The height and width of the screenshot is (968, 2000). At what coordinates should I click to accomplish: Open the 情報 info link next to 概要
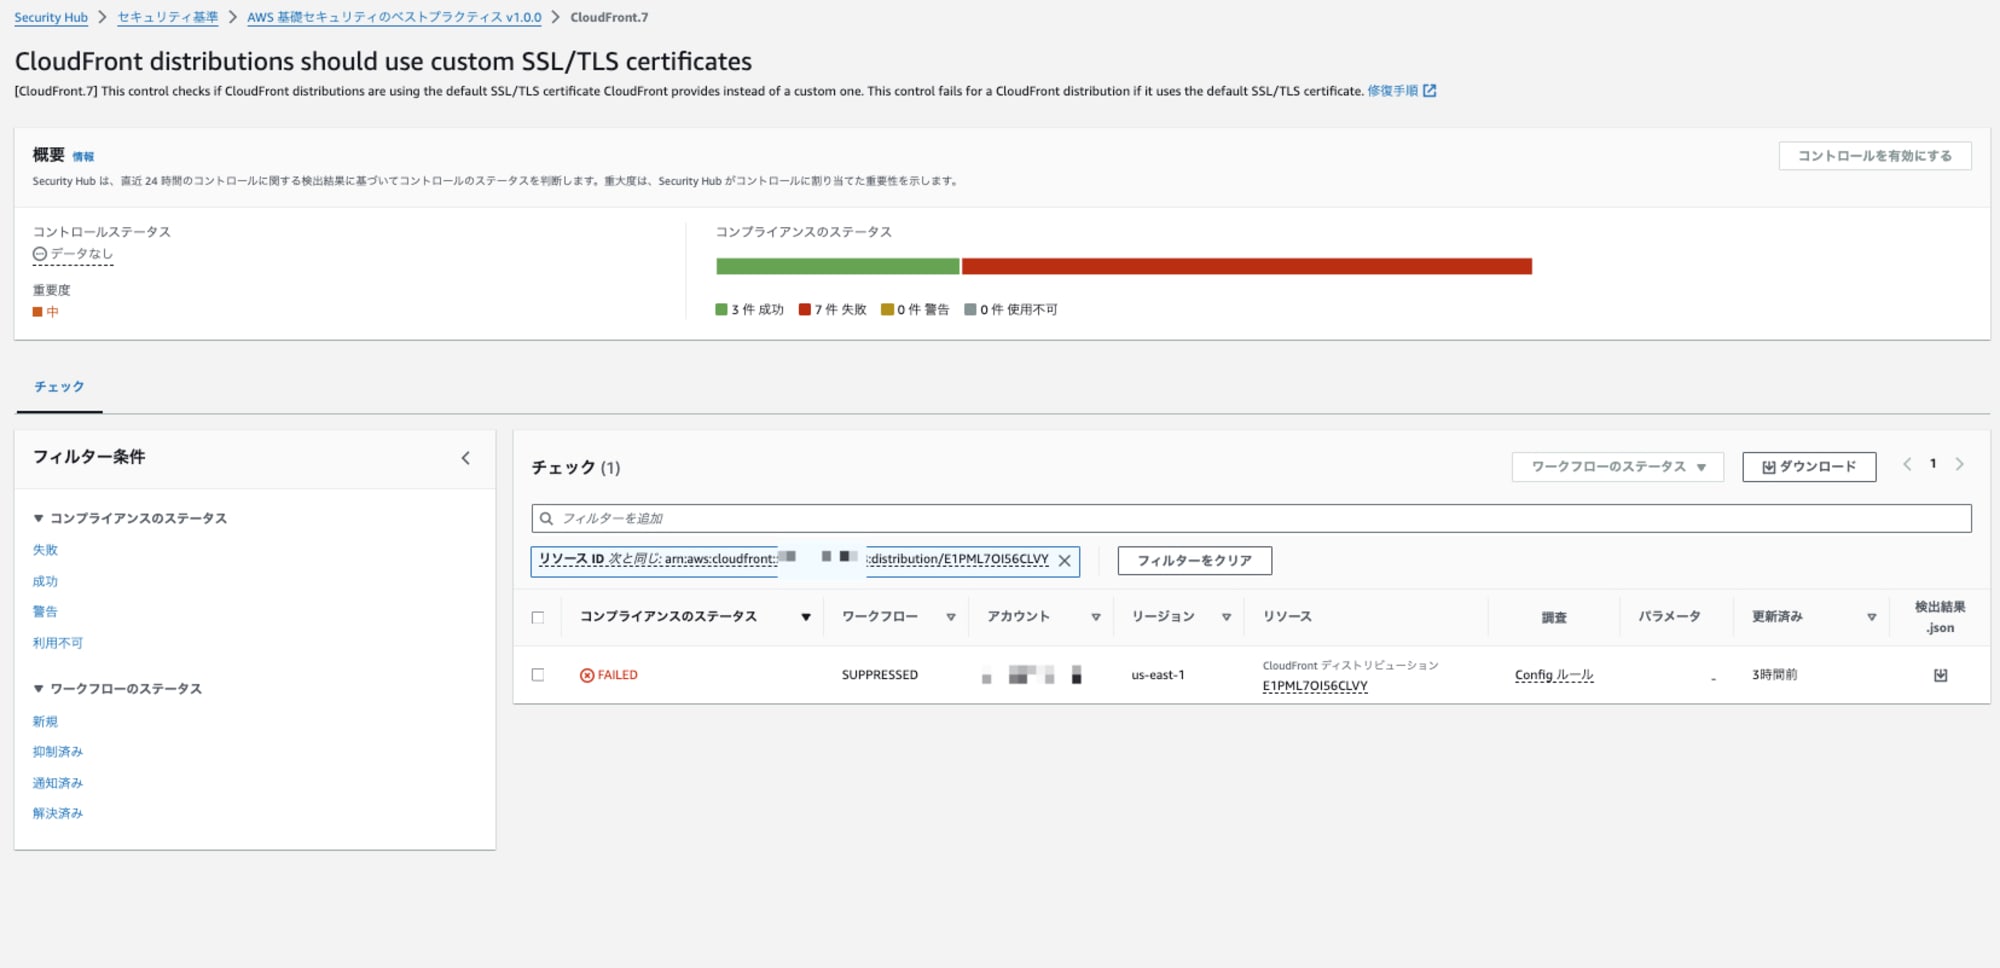click(83, 157)
